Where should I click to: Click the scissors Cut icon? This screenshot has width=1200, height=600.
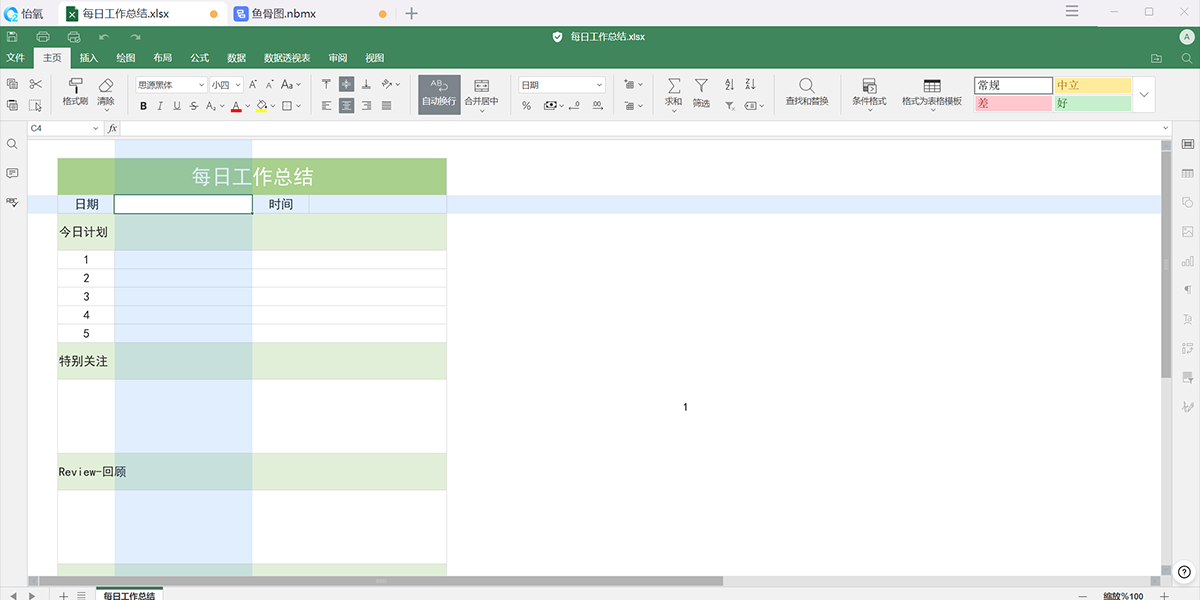(36, 85)
